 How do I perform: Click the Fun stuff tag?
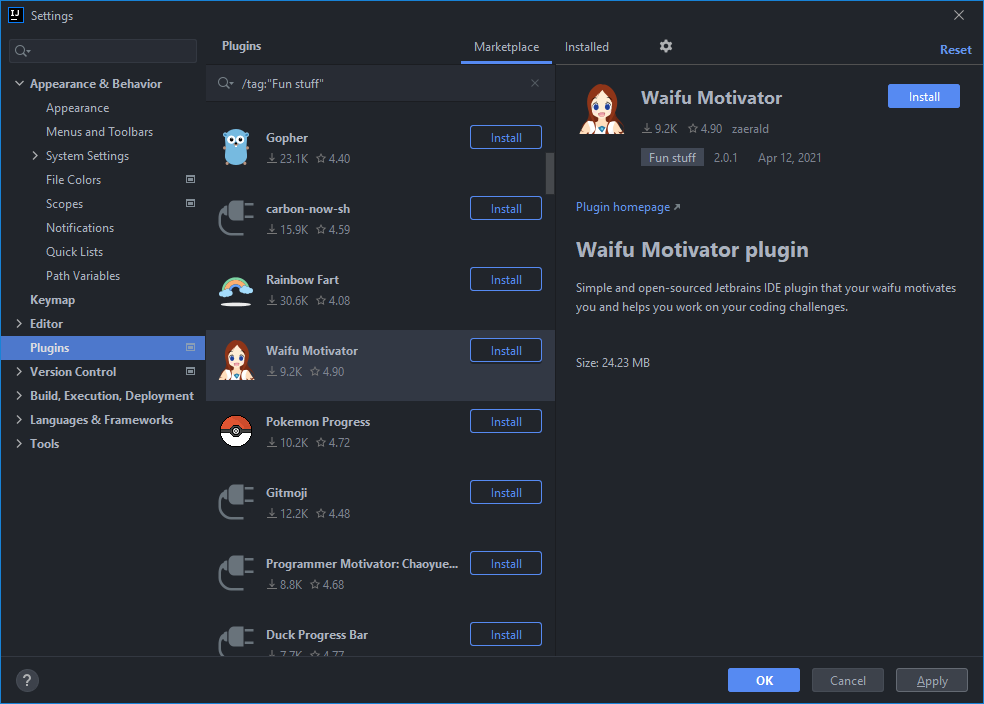click(x=672, y=157)
